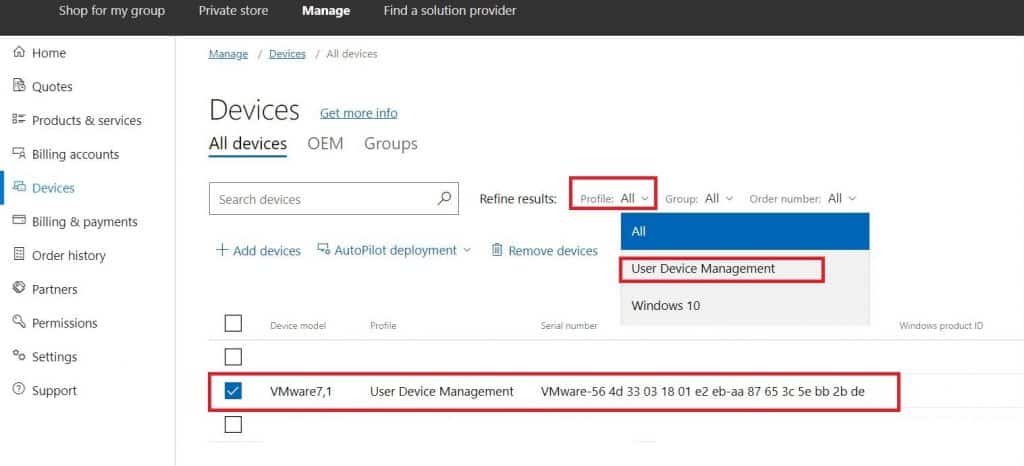Click the trash icon for Remove devices

pyautogui.click(x=497, y=250)
